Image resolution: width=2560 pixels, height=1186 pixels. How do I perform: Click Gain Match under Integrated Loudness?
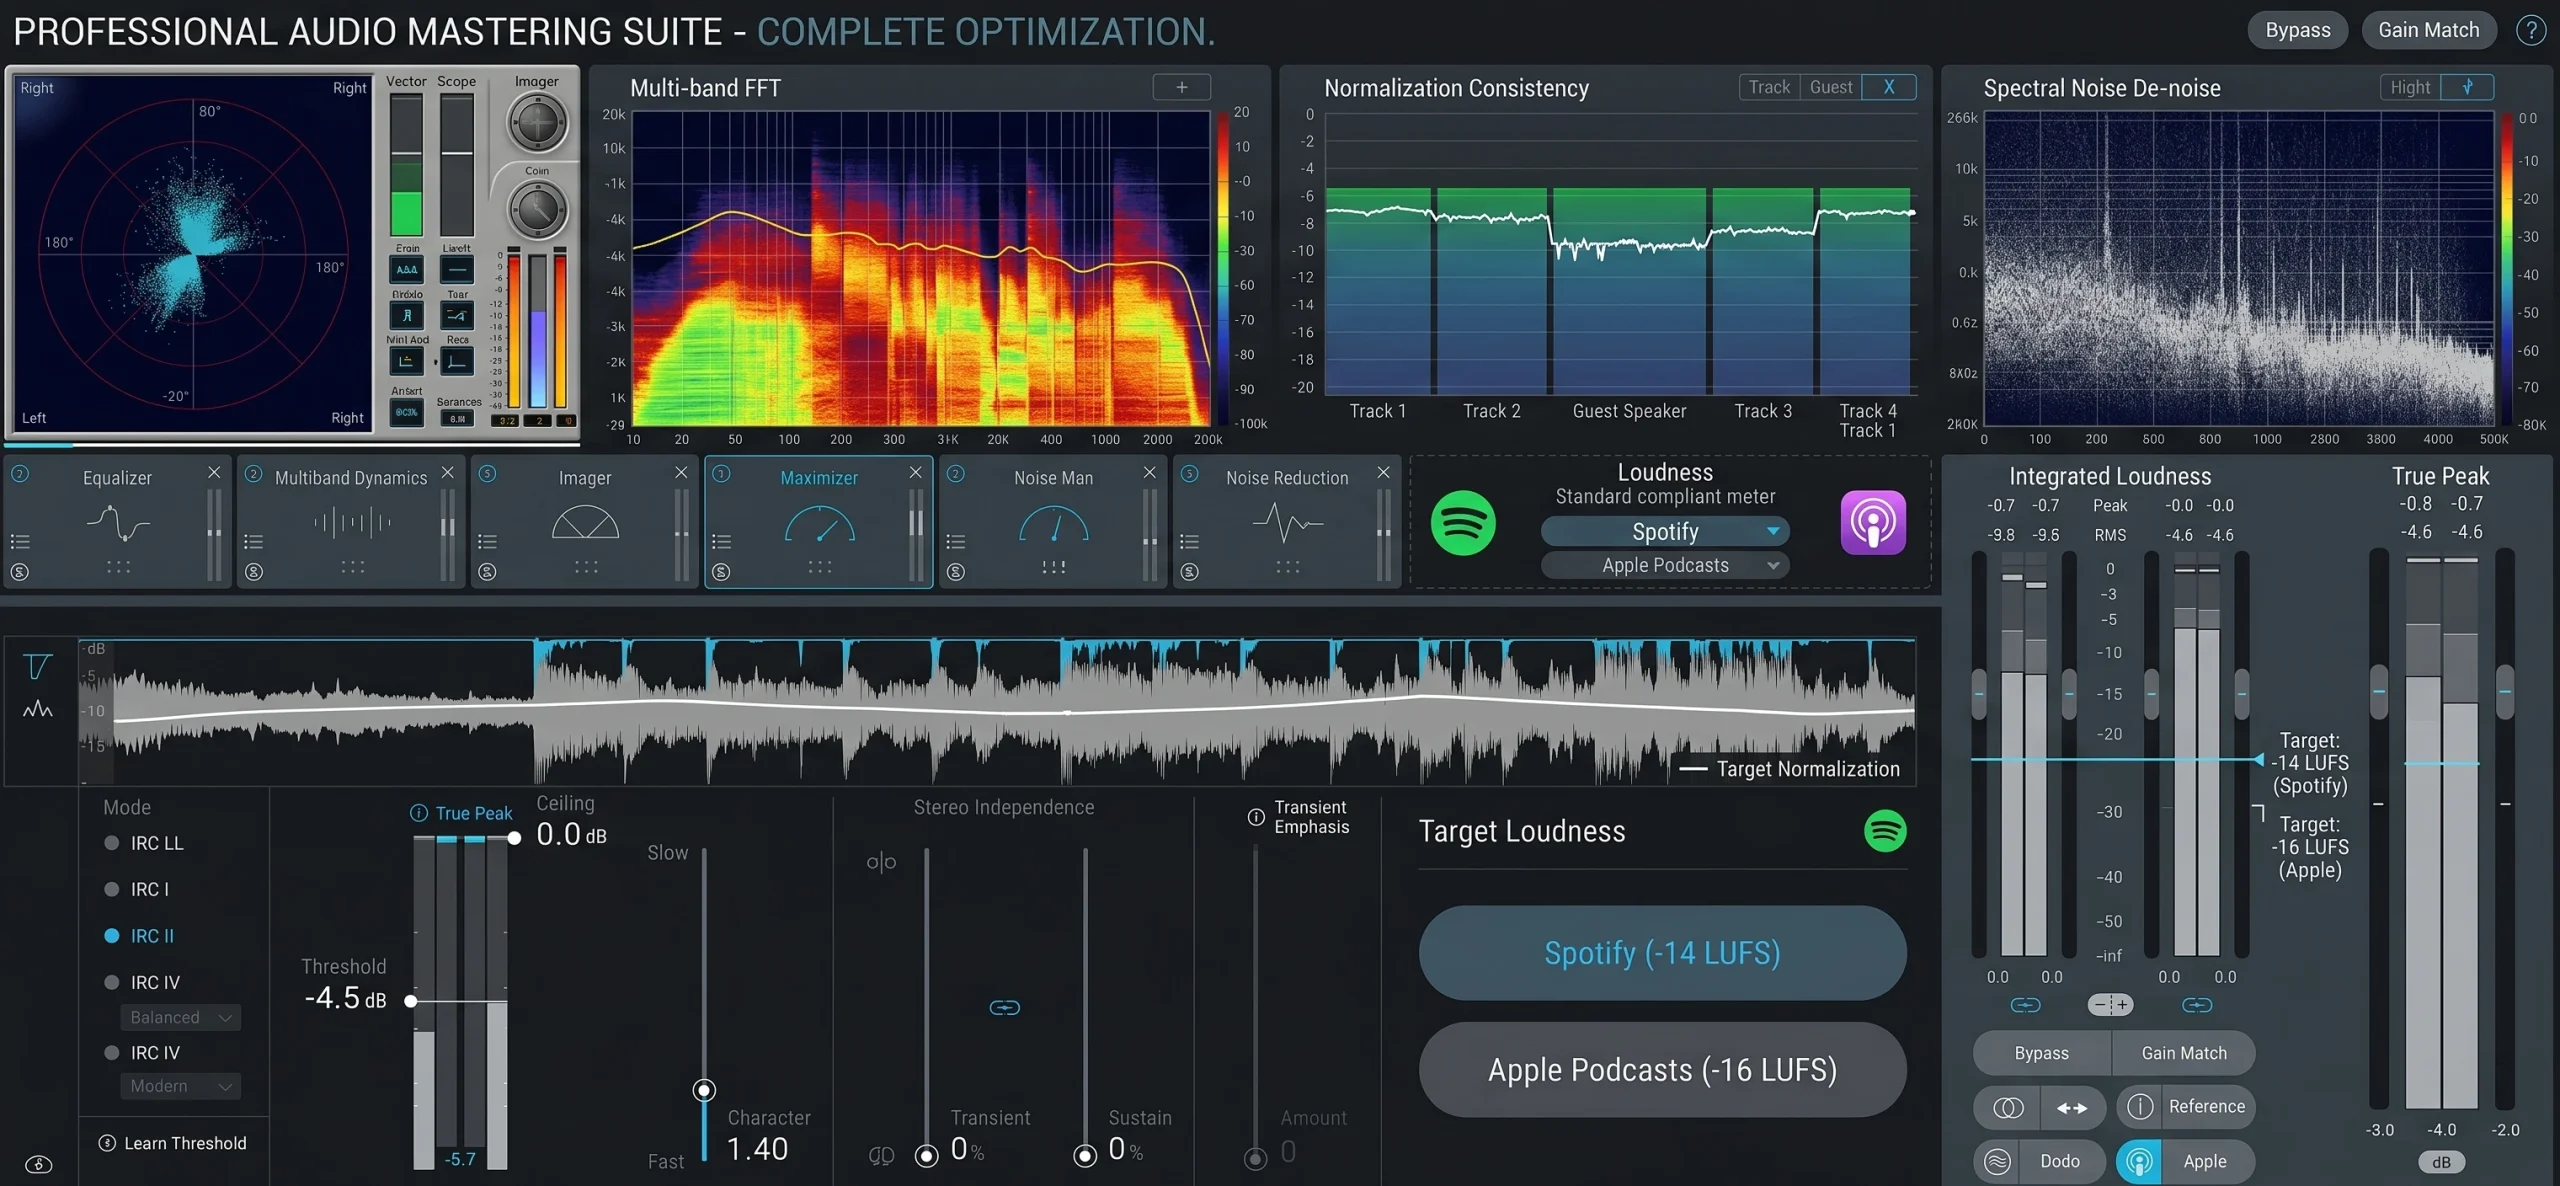tap(2184, 1053)
